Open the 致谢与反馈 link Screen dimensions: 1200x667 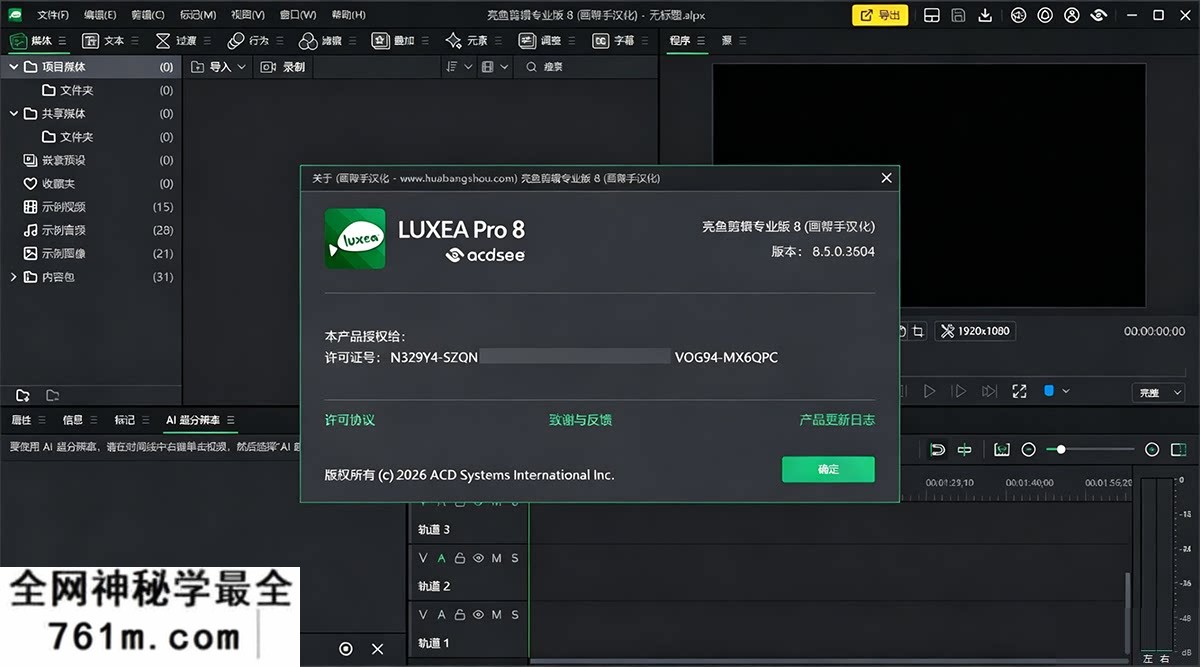(580, 420)
